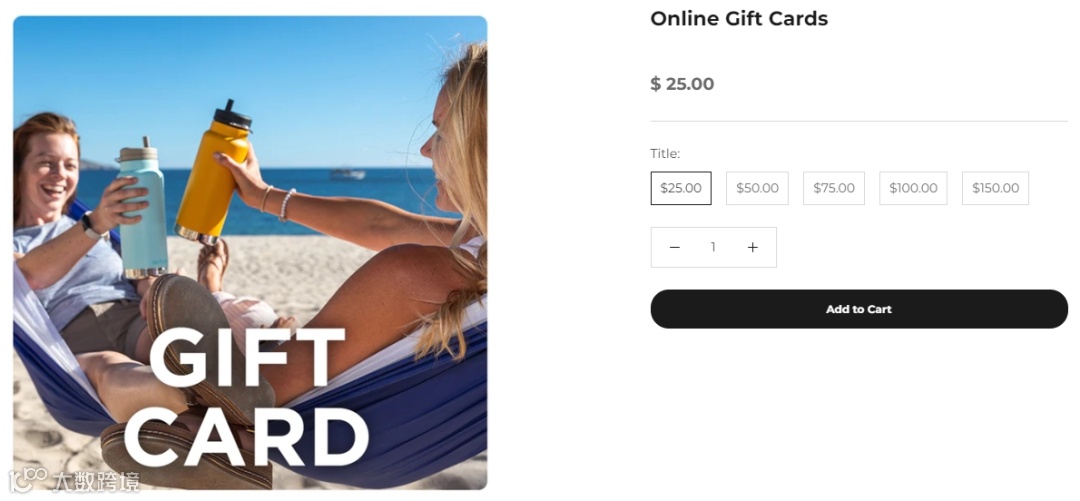Viewport: 1080px width, 501px height.
Task: Click the Title: option label
Action: pos(665,153)
